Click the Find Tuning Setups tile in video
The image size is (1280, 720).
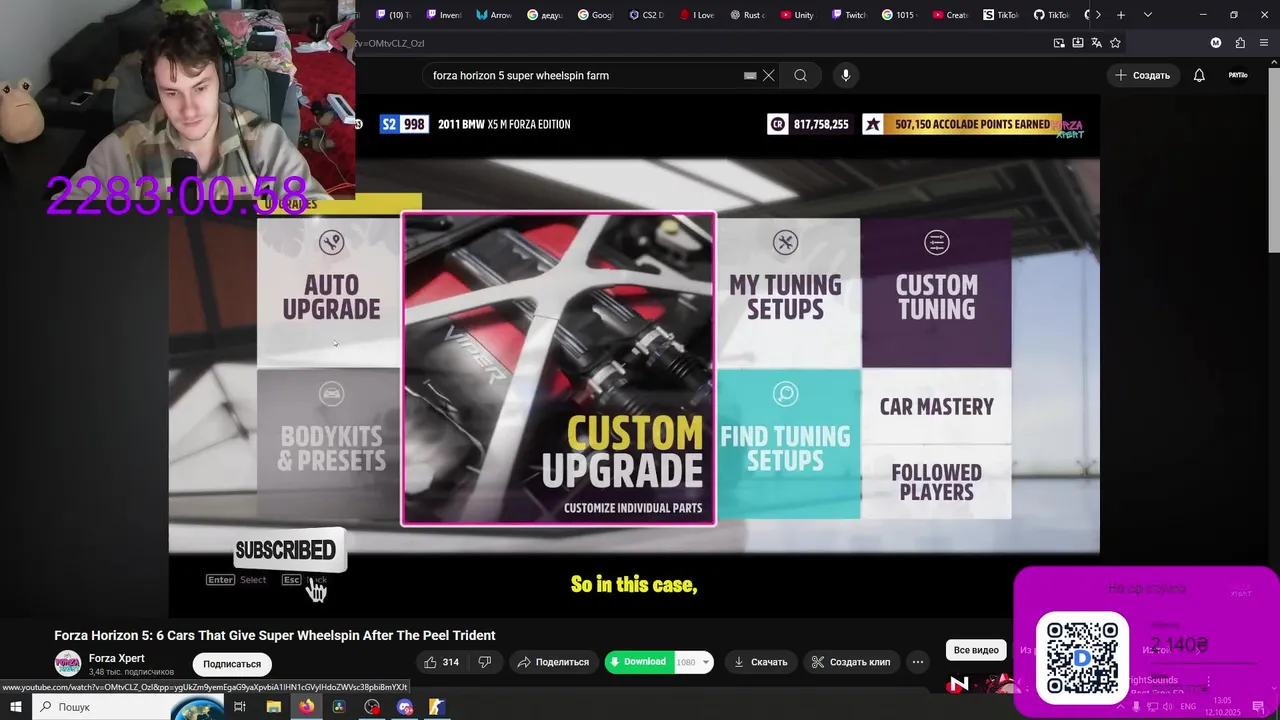787,443
